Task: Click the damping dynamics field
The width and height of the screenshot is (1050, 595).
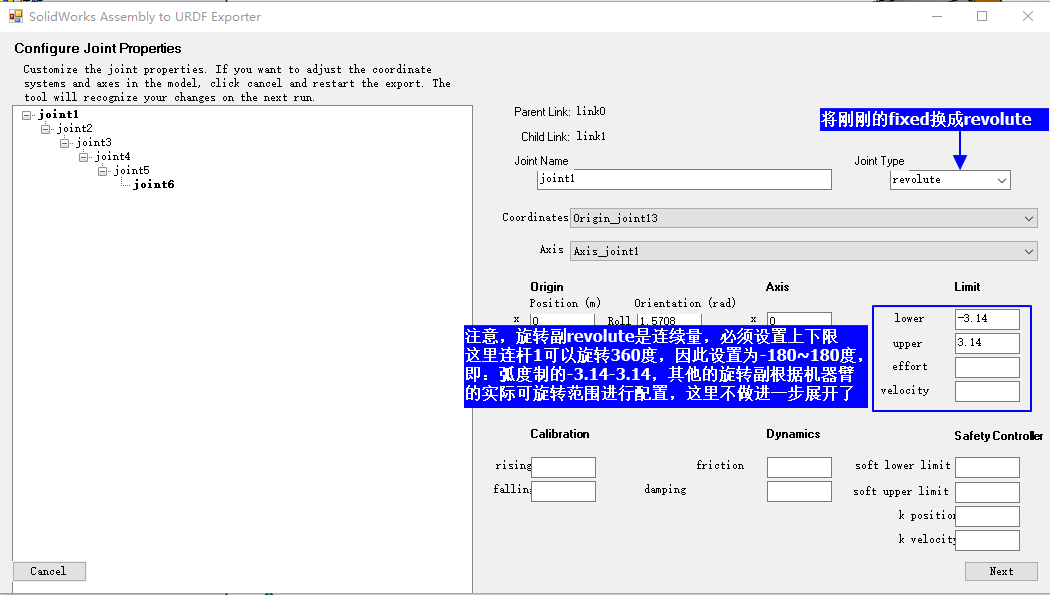Action: [799, 491]
